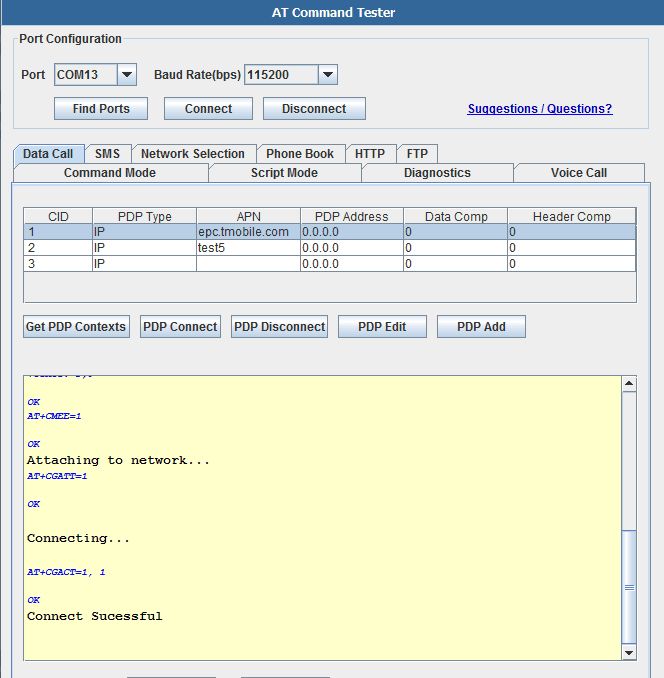Select the epc.tmobile.com APN cell
The height and width of the screenshot is (678, 664).
(249, 232)
